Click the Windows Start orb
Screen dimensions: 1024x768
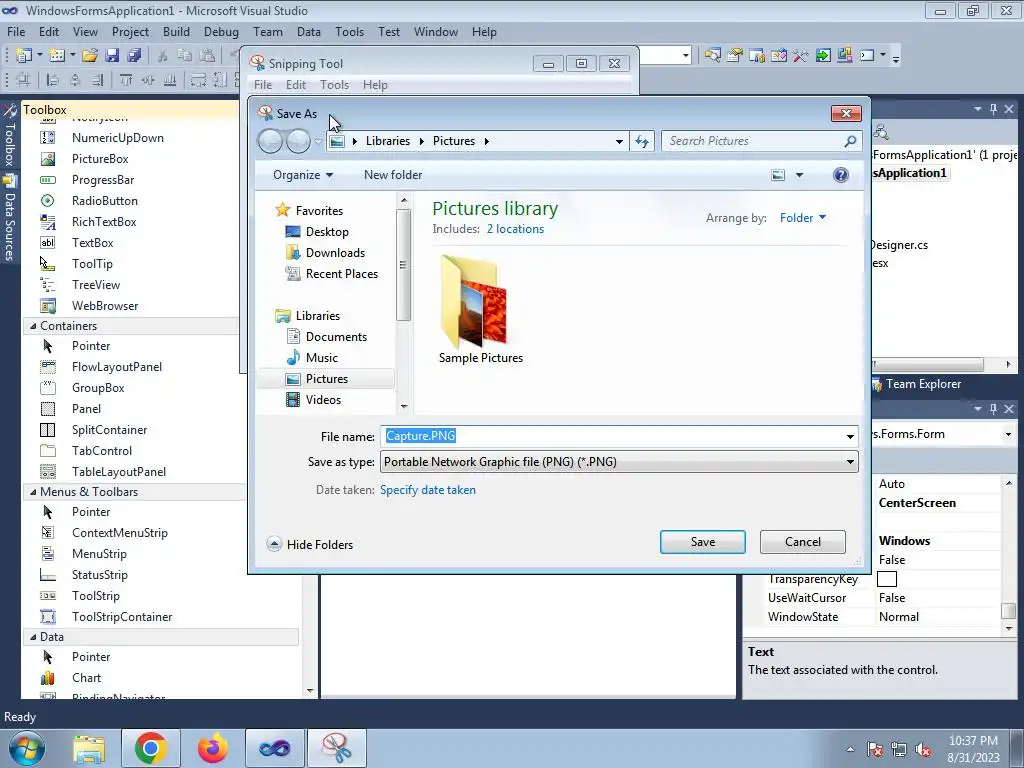(x=26, y=748)
